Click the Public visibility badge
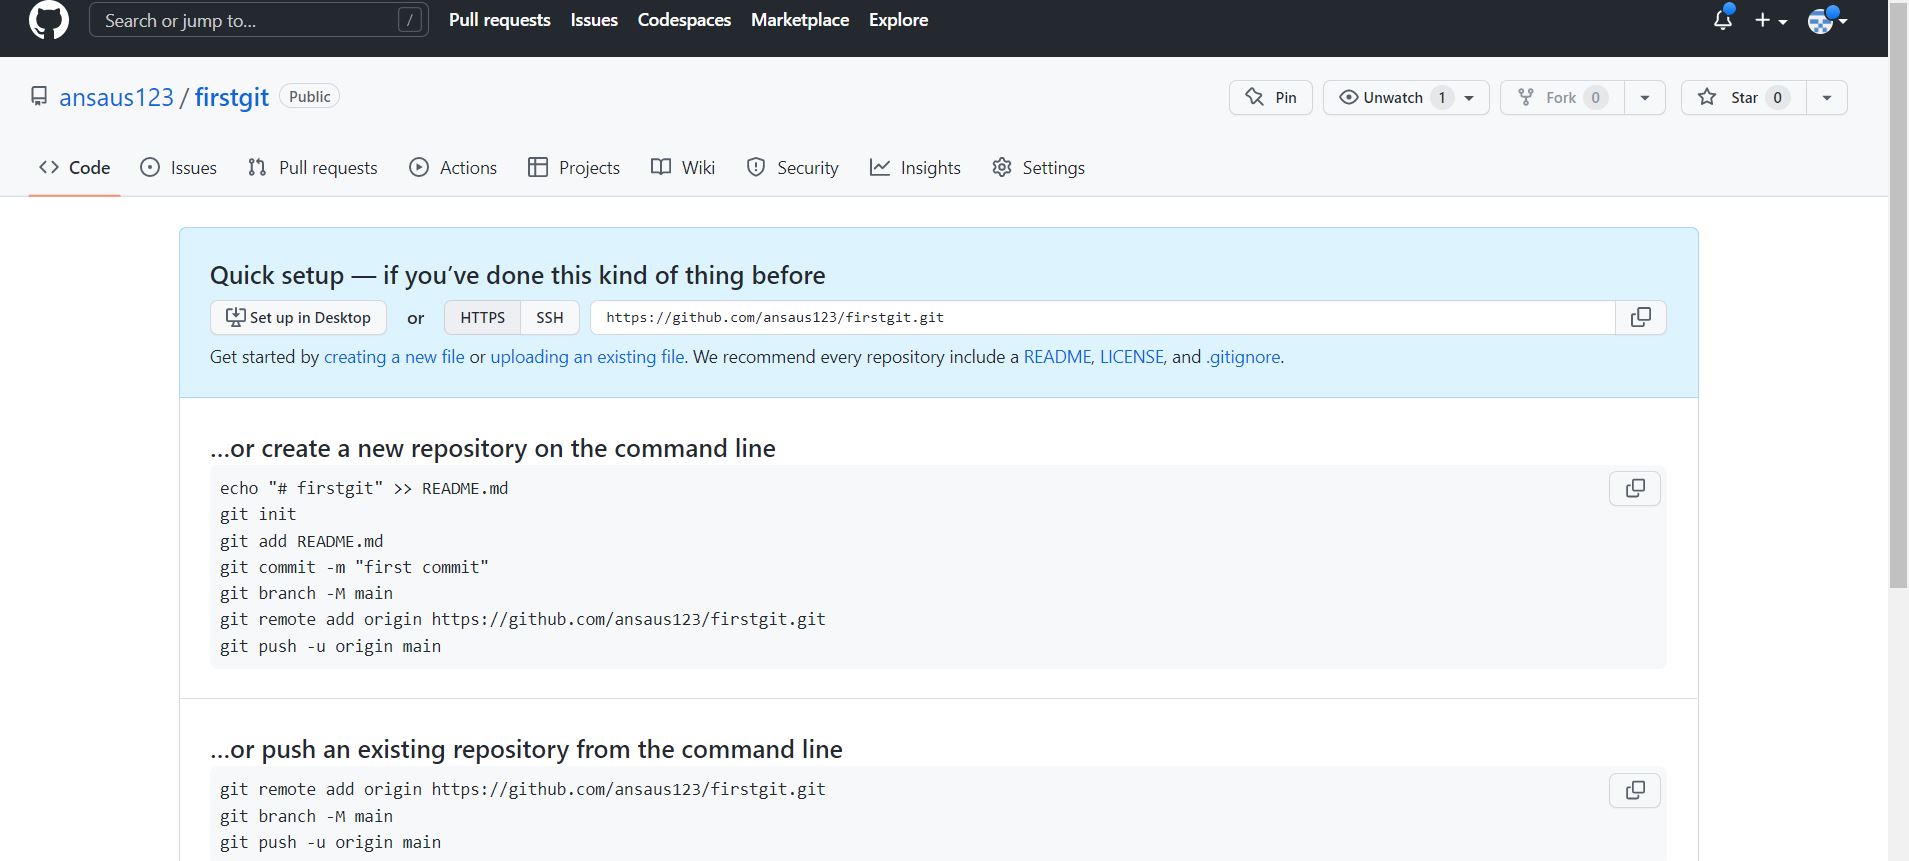 [310, 96]
